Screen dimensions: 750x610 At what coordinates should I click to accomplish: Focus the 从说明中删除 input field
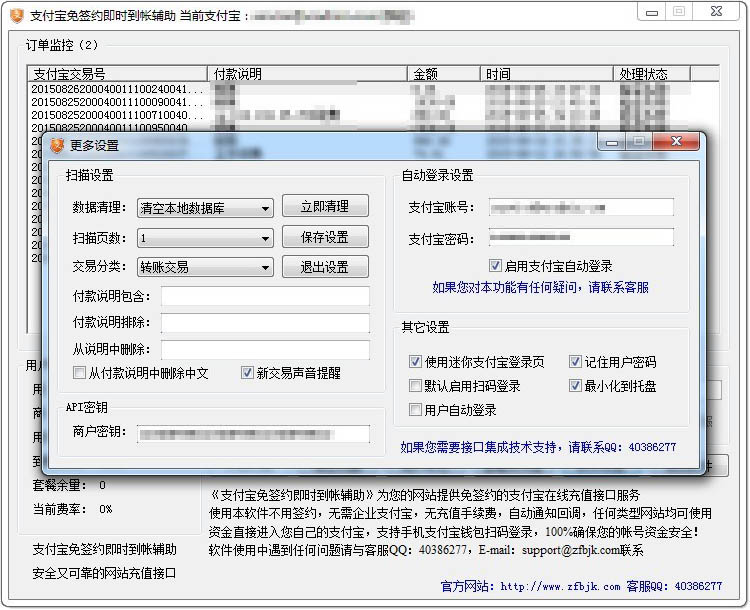pyautogui.click(x=265, y=350)
